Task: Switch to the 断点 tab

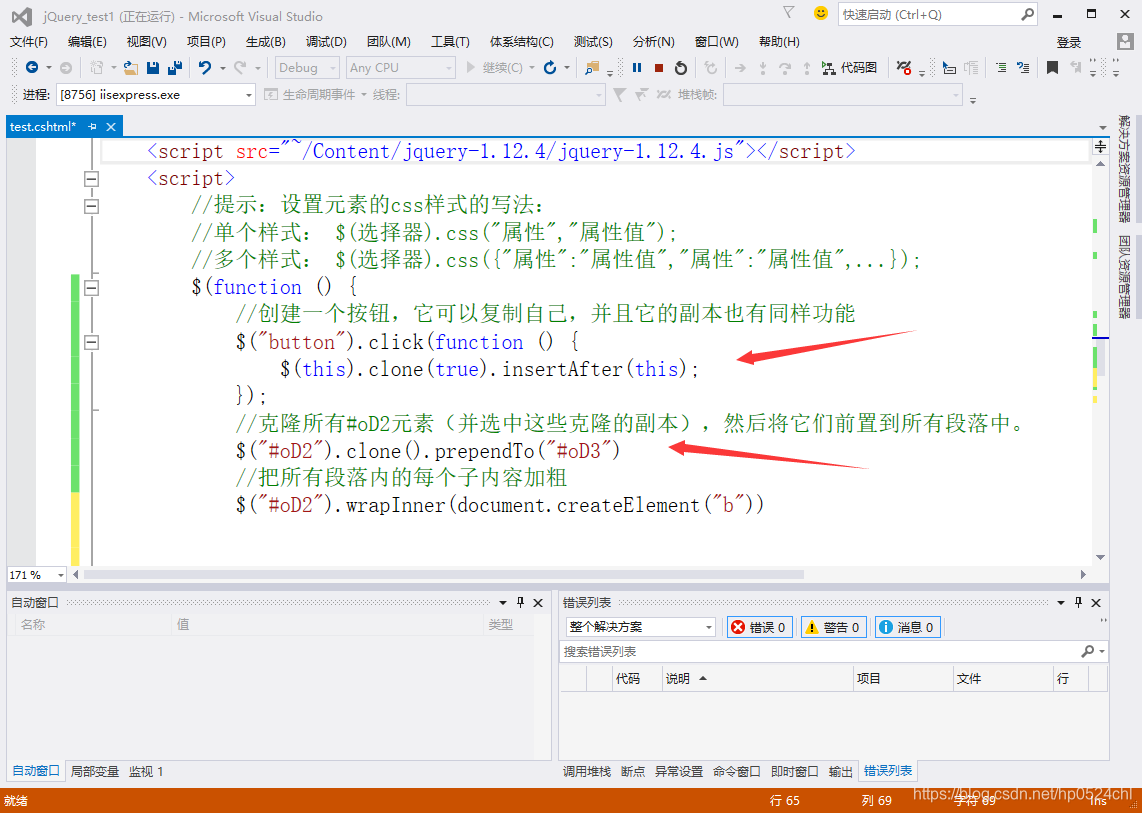Action: pyautogui.click(x=633, y=771)
